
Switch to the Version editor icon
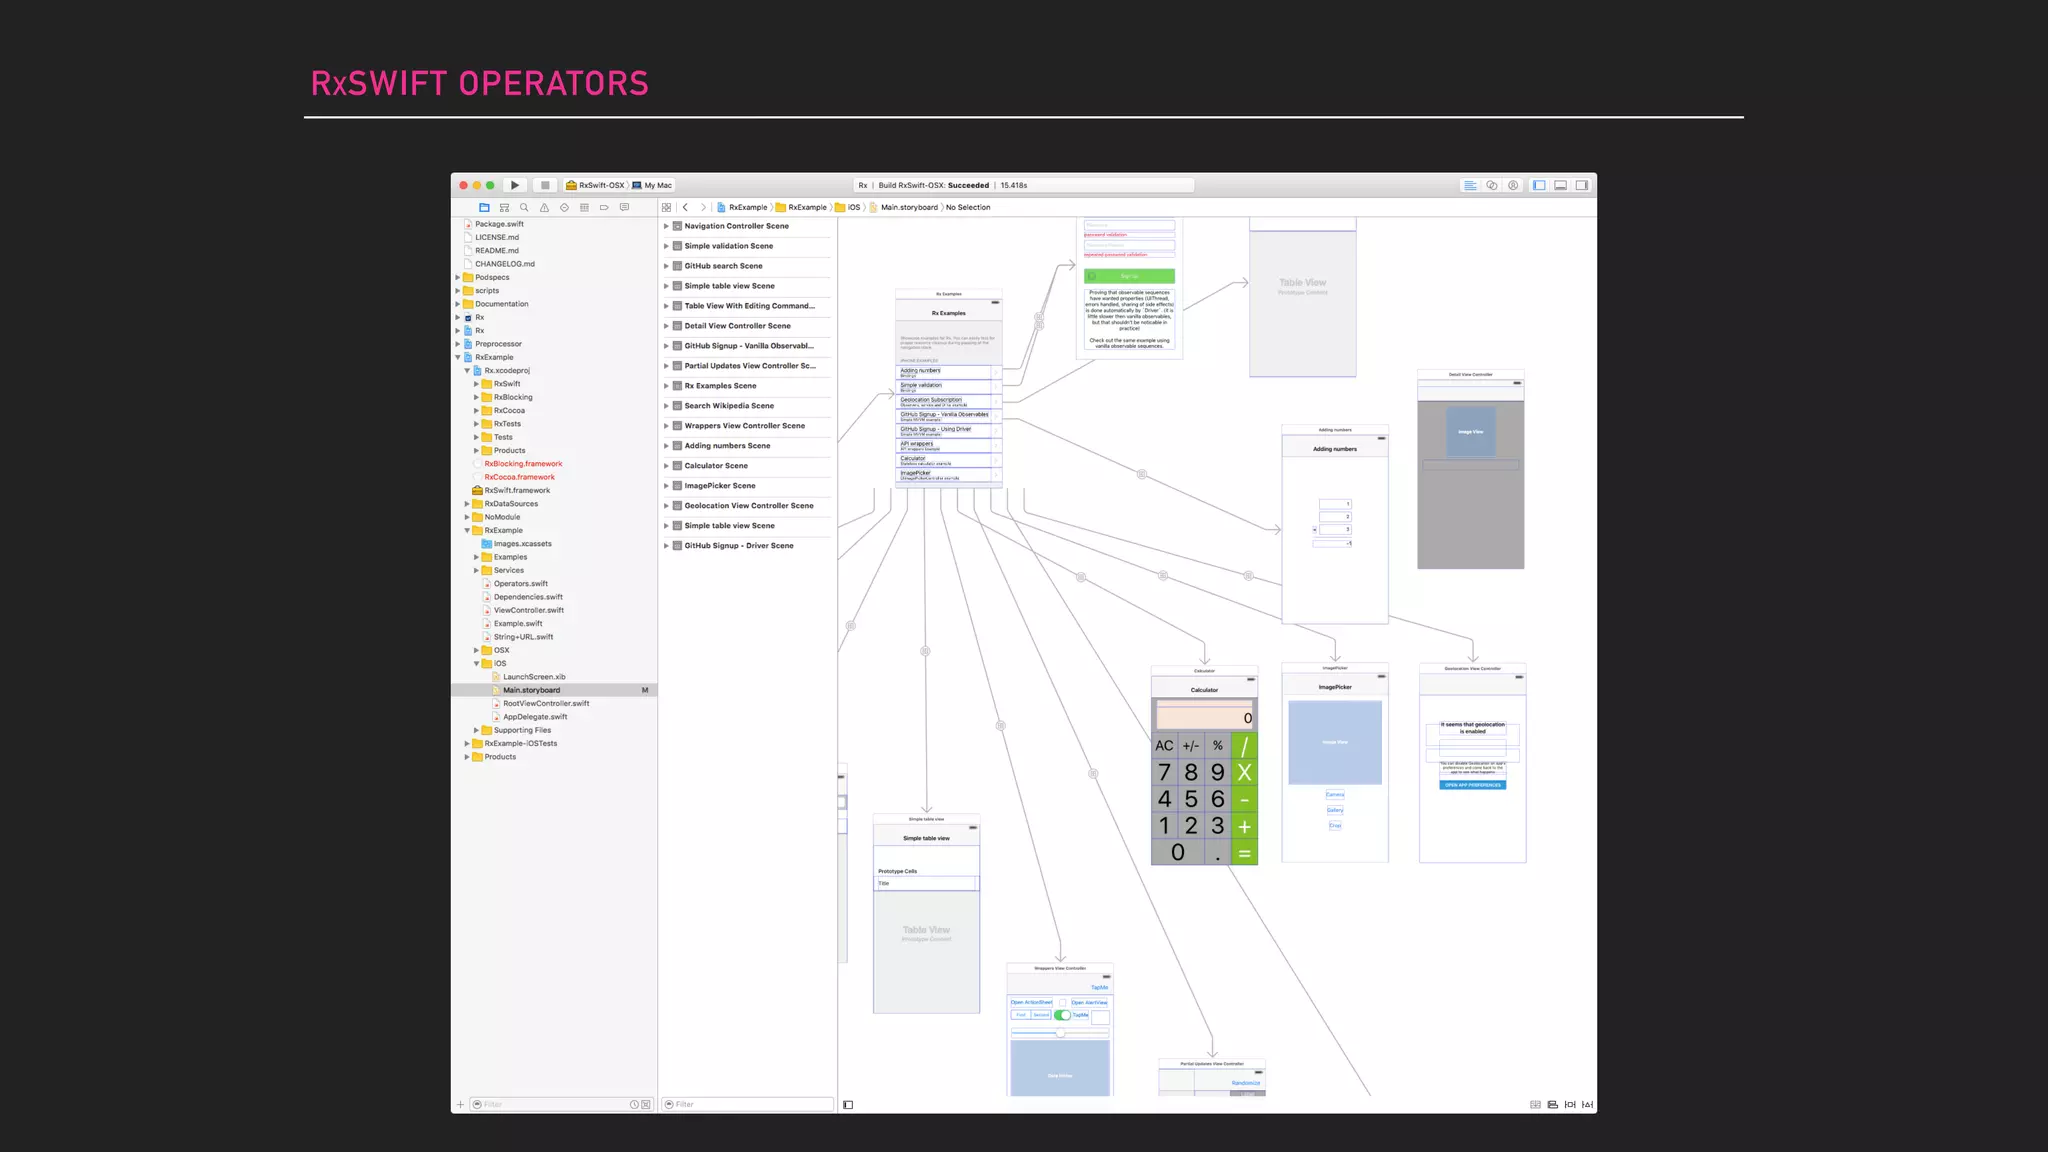click(1513, 185)
